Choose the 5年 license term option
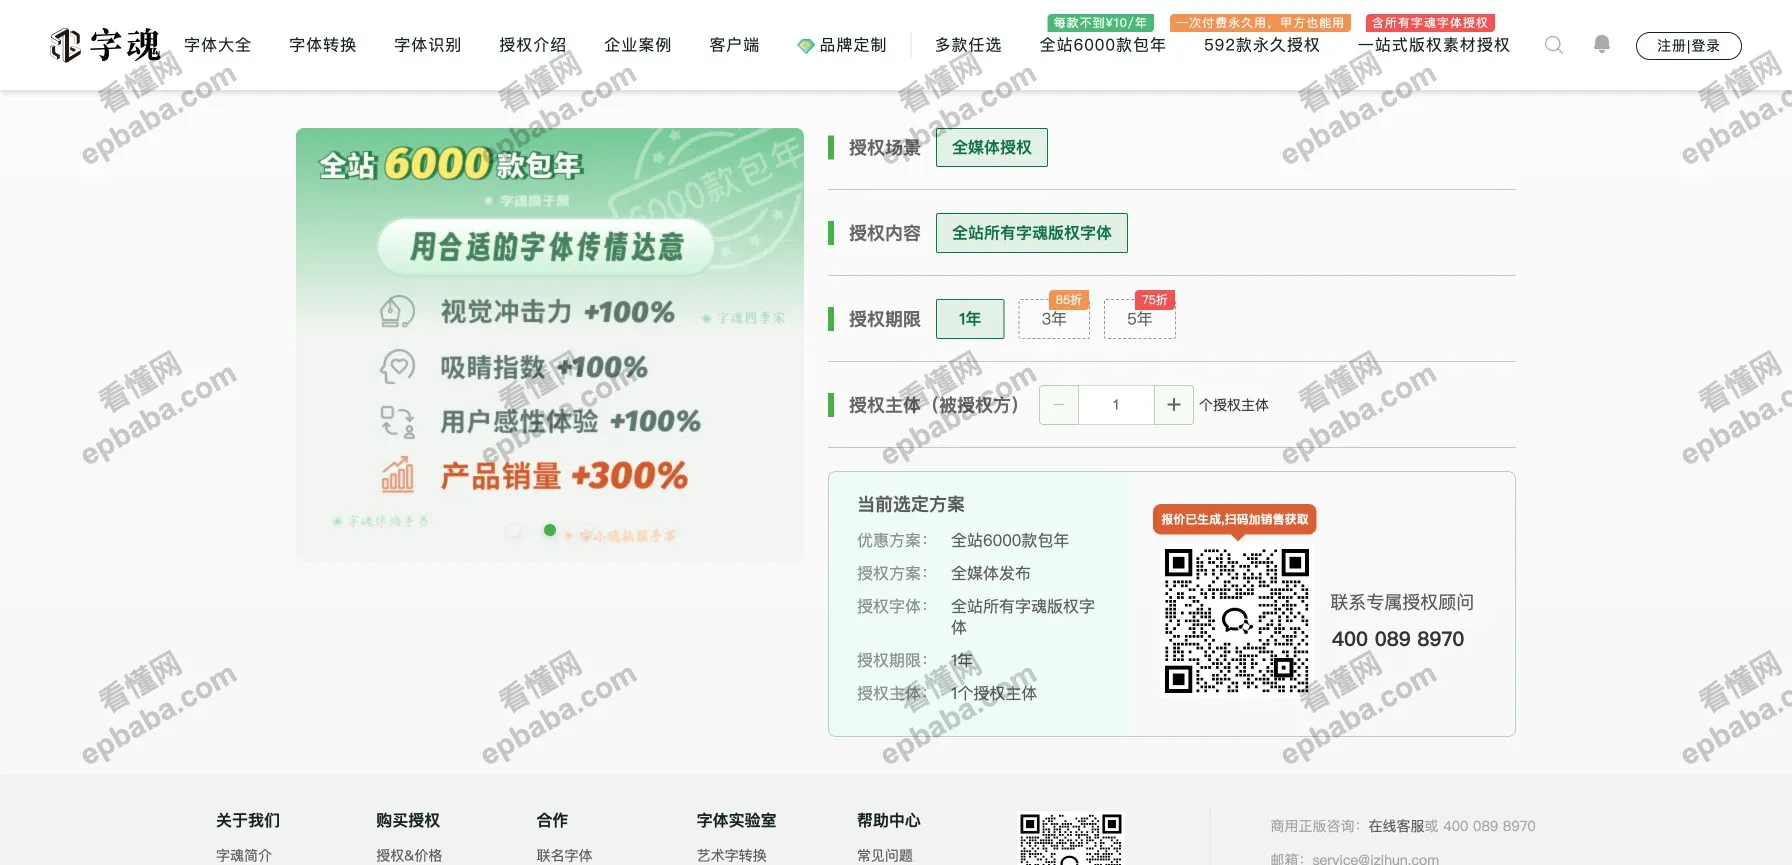 pyautogui.click(x=1139, y=319)
